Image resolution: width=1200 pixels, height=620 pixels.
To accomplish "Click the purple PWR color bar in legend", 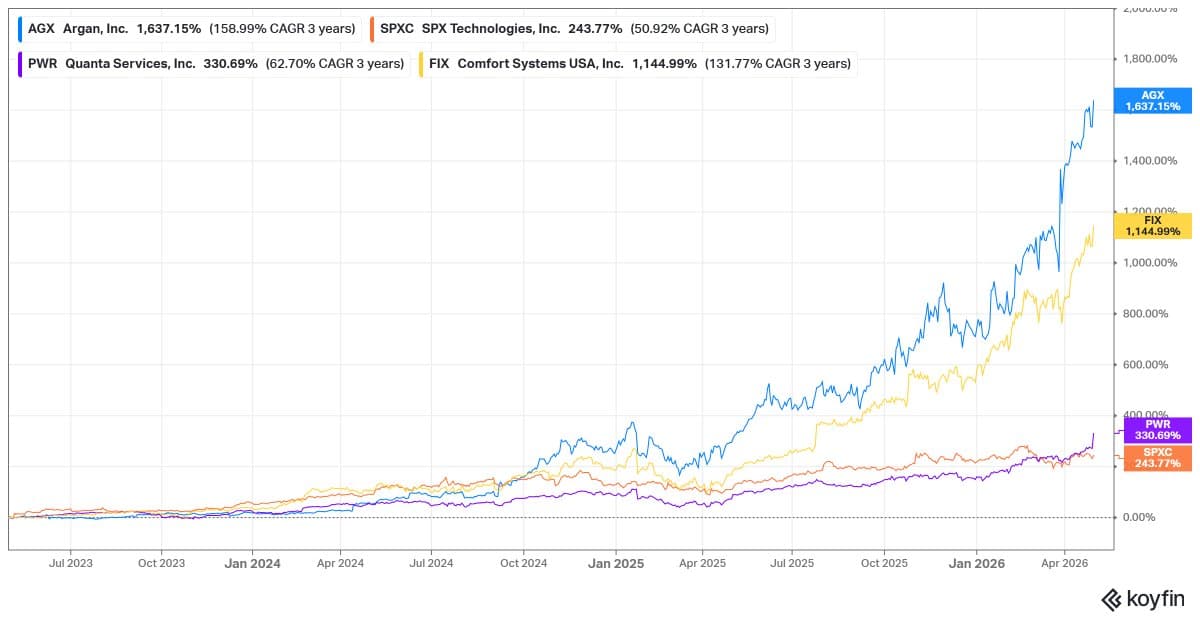I will pyautogui.click(x=22, y=64).
